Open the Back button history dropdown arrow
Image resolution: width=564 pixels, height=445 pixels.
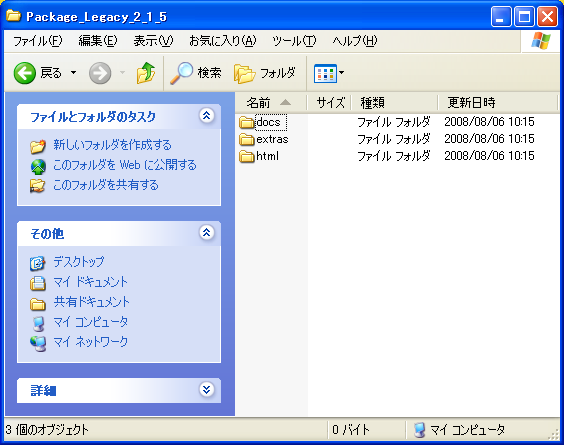(73, 73)
